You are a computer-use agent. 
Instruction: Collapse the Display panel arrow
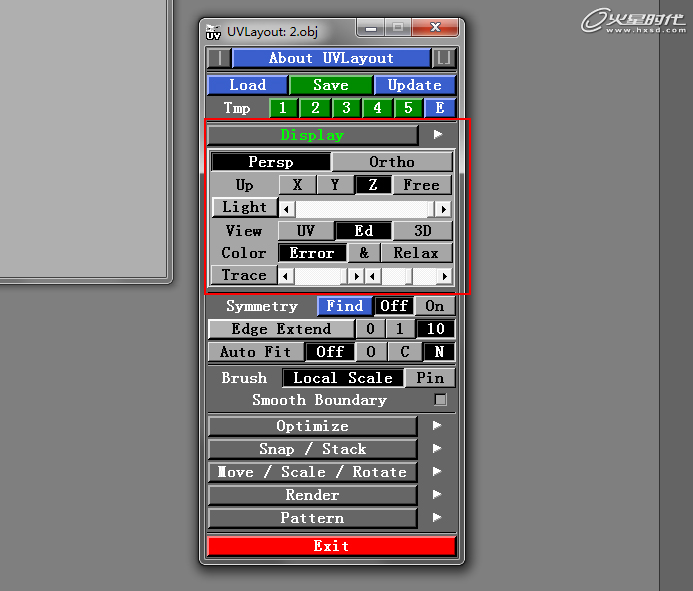tap(437, 135)
